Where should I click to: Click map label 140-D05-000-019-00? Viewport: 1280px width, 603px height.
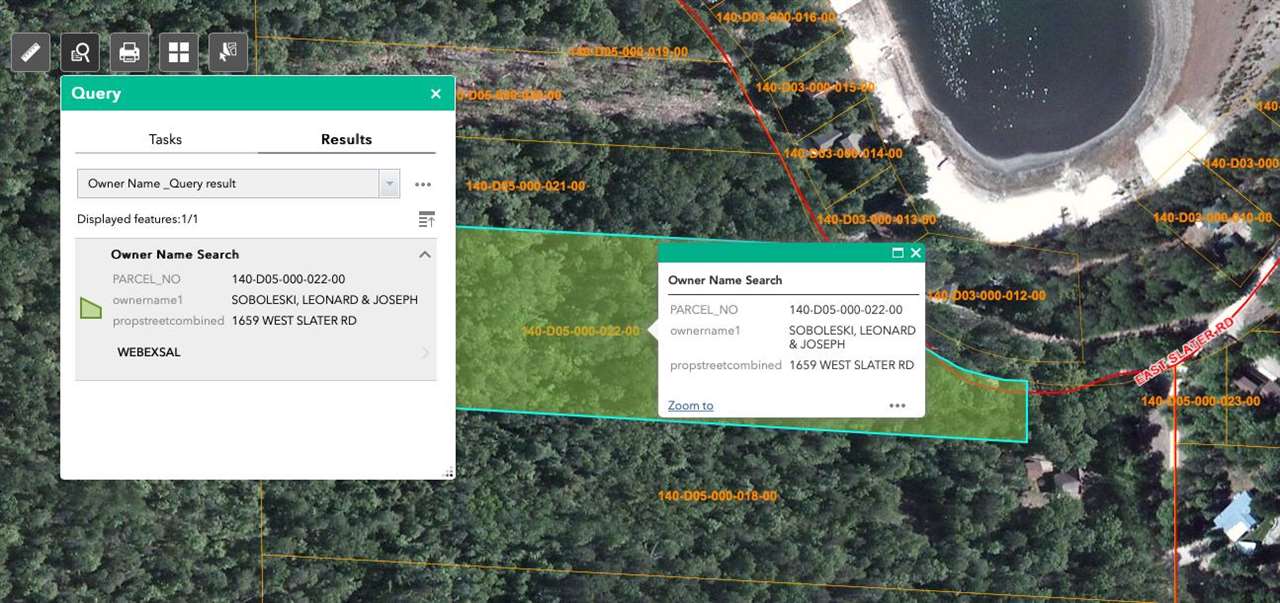click(x=628, y=52)
